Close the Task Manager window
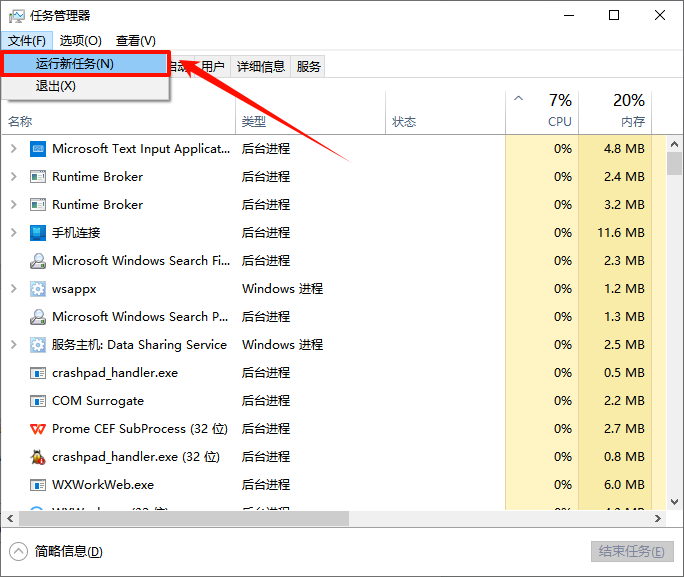 tap(660, 16)
